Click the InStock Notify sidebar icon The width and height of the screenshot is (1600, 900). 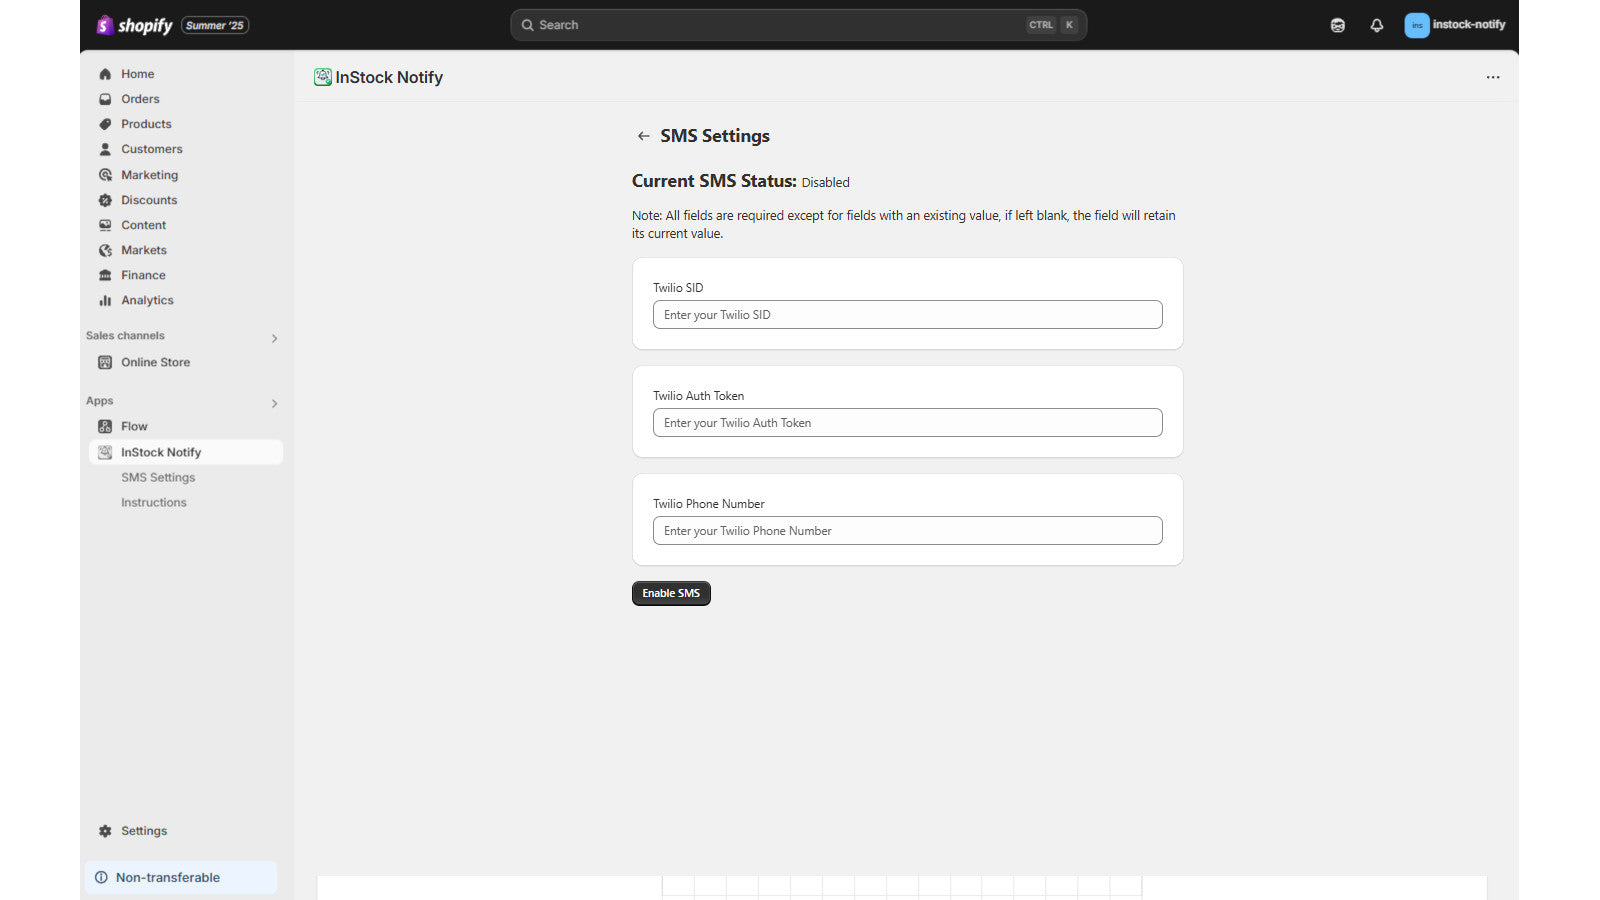coord(105,452)
